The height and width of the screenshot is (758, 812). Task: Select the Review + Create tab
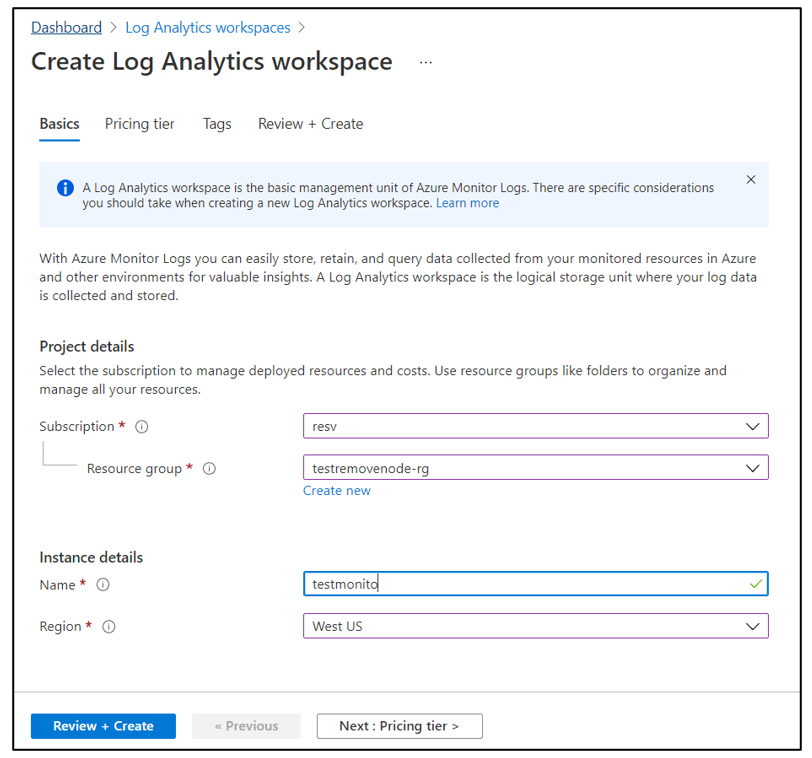(x=310, y=124)
